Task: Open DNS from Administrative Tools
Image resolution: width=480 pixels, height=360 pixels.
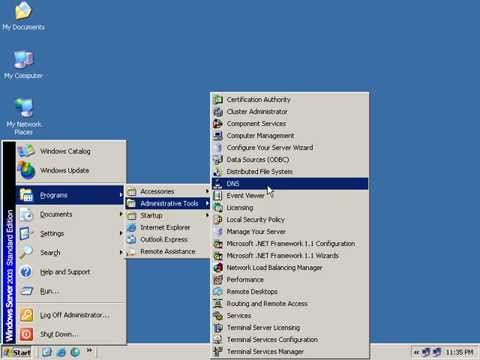Action: click(290, 183)
